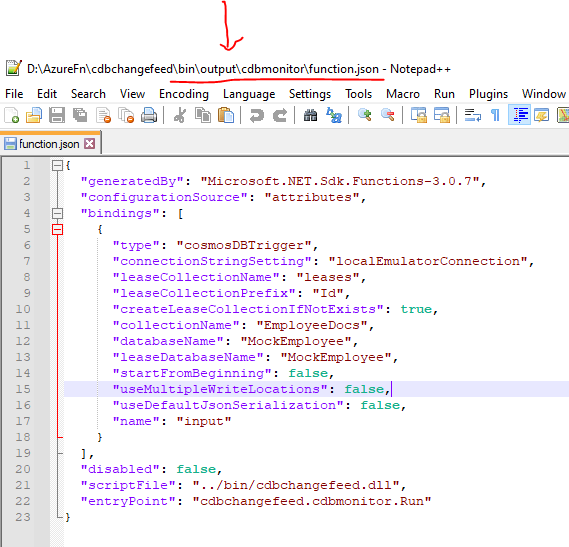Toggle synchronize horizontal scrolling icon
Image resolution: width=569 pixels, height=547 pixels.
[x=442, y=115]
